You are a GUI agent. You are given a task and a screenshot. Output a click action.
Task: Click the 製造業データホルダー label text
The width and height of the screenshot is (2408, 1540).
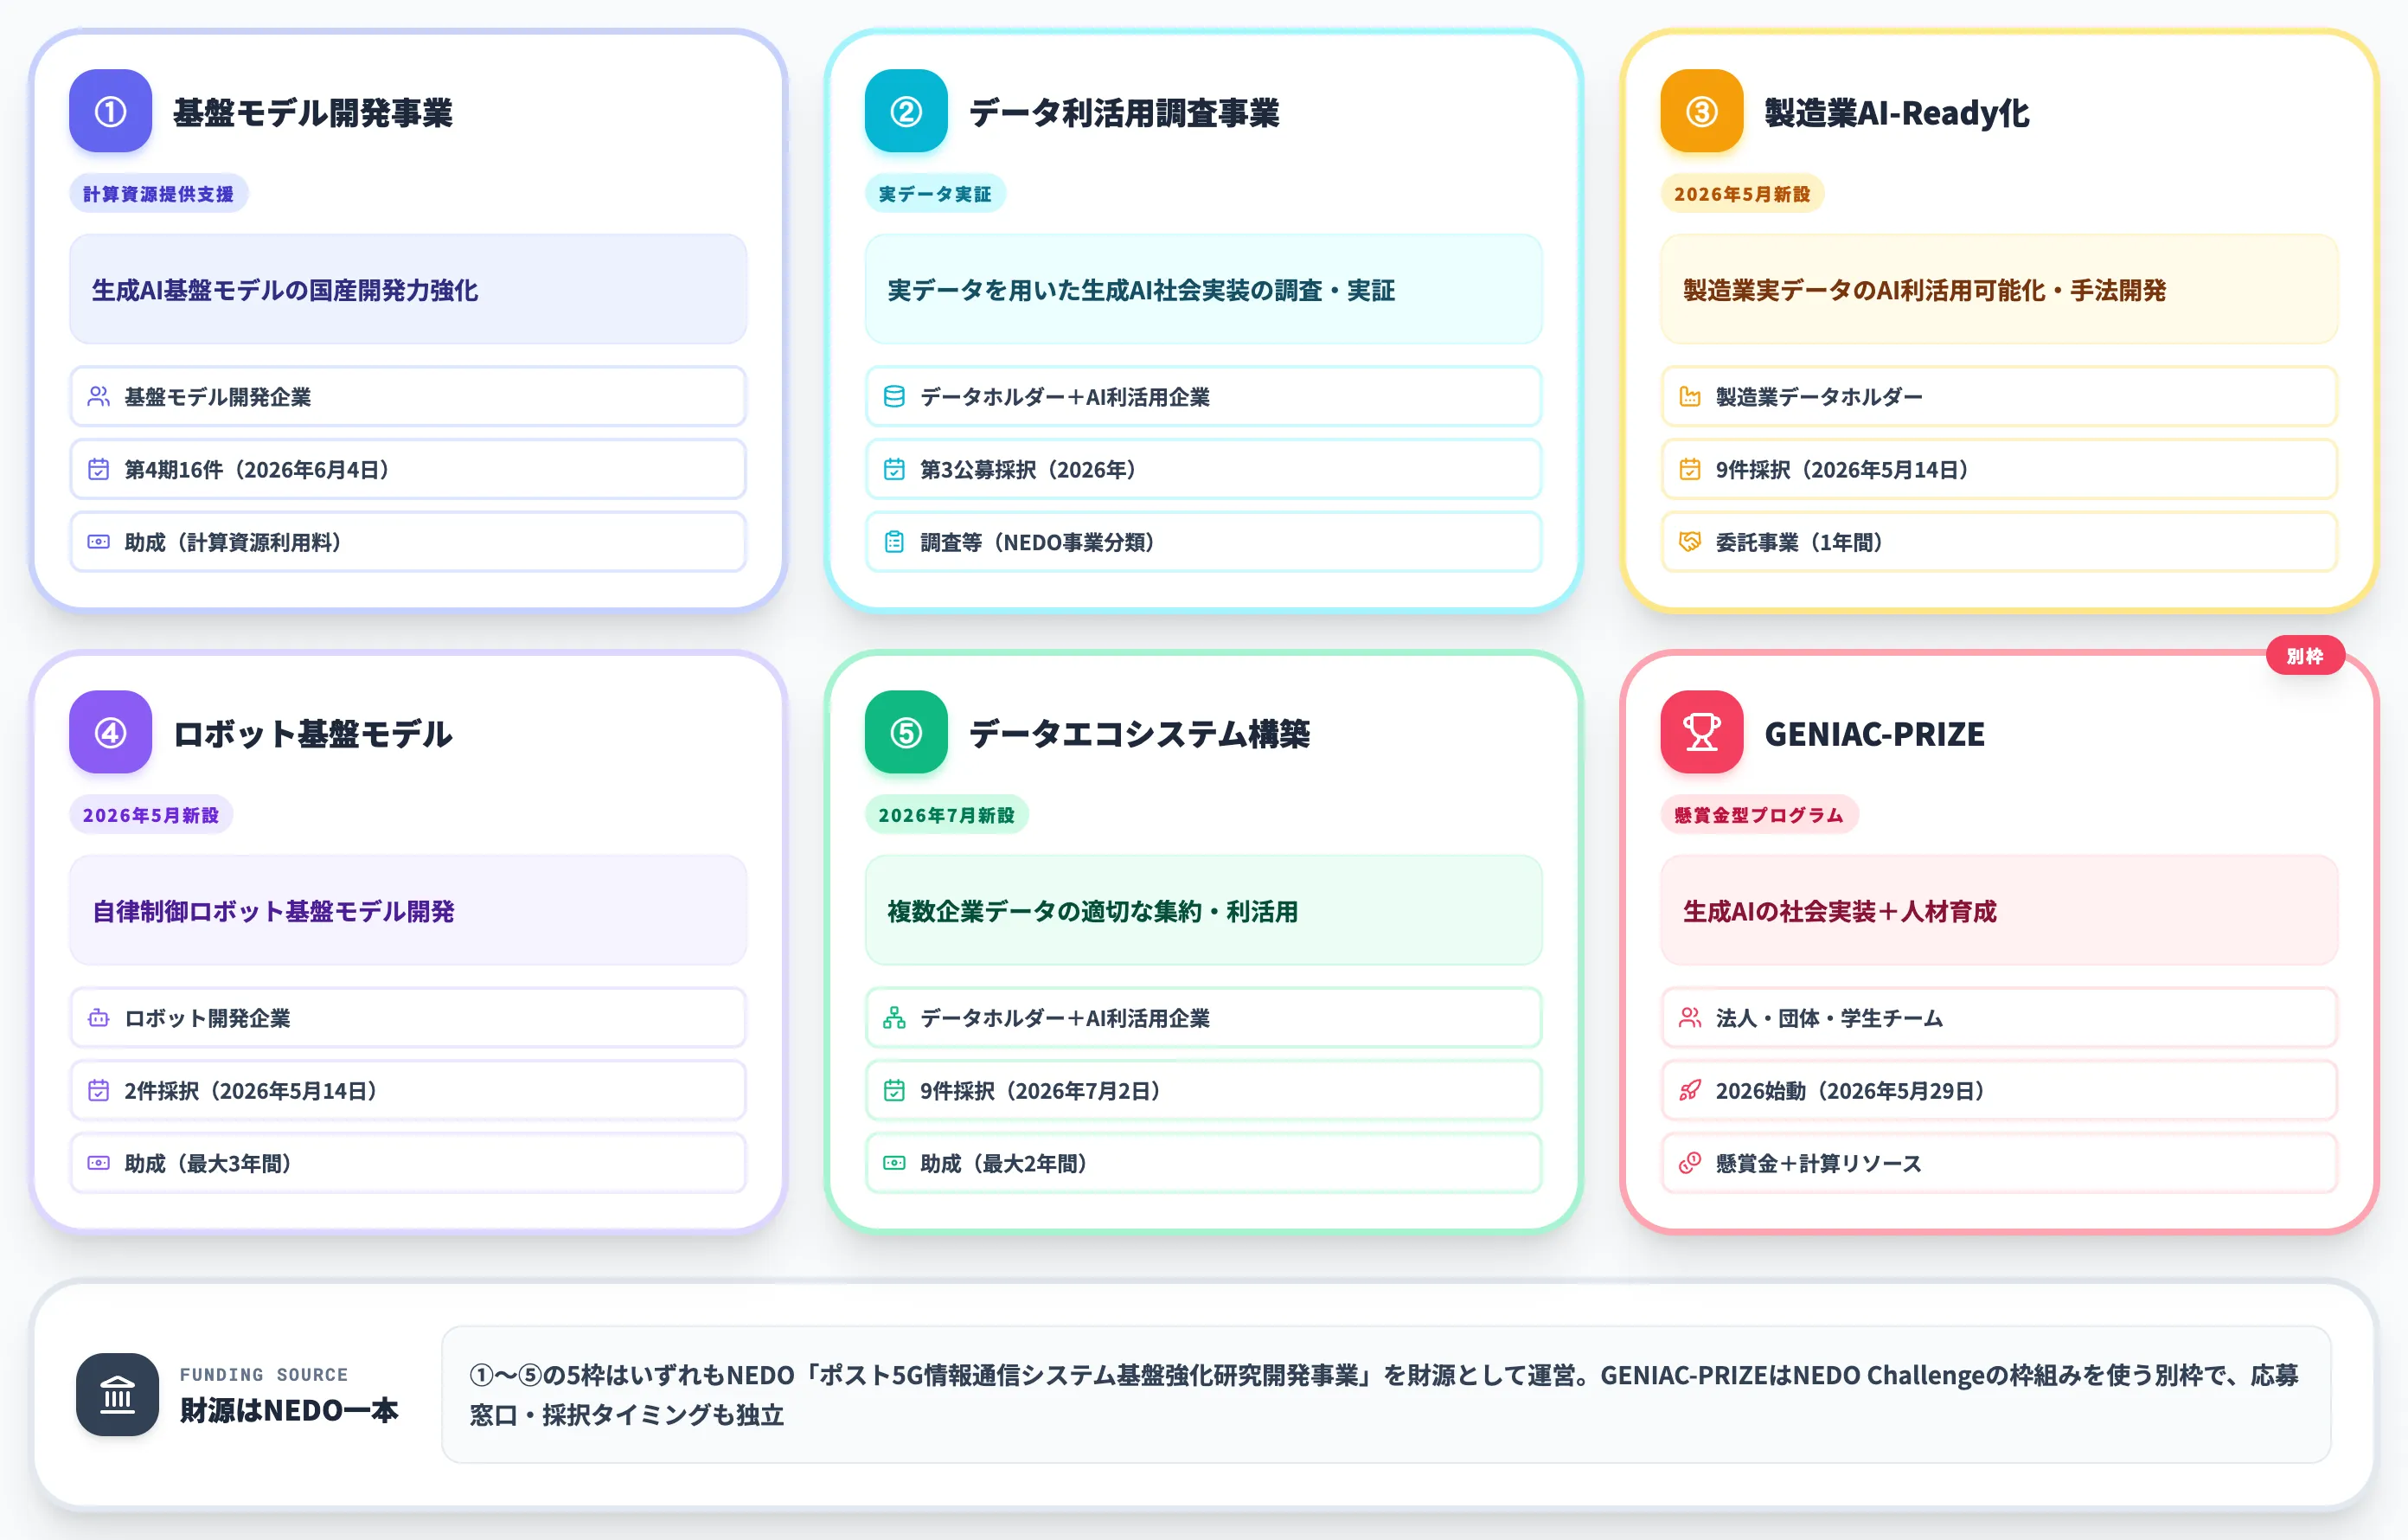coord(1819,397)
